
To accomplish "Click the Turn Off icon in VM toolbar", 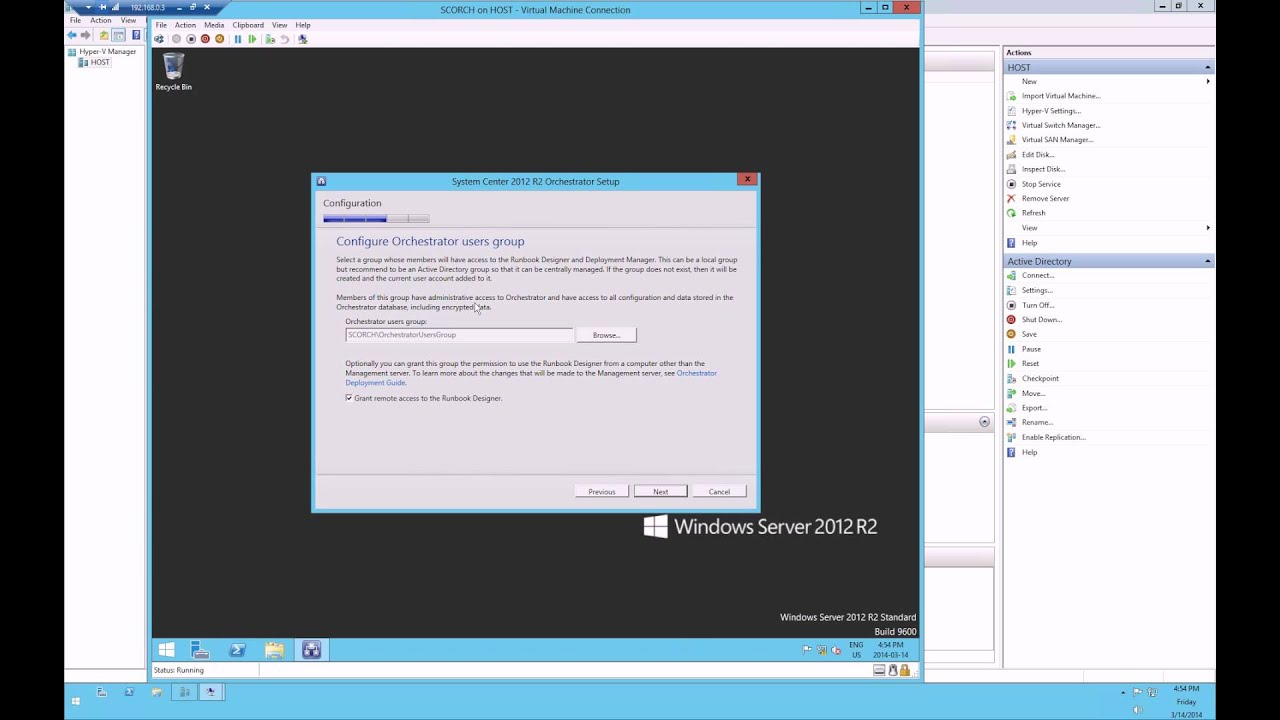I will (191, 39).
